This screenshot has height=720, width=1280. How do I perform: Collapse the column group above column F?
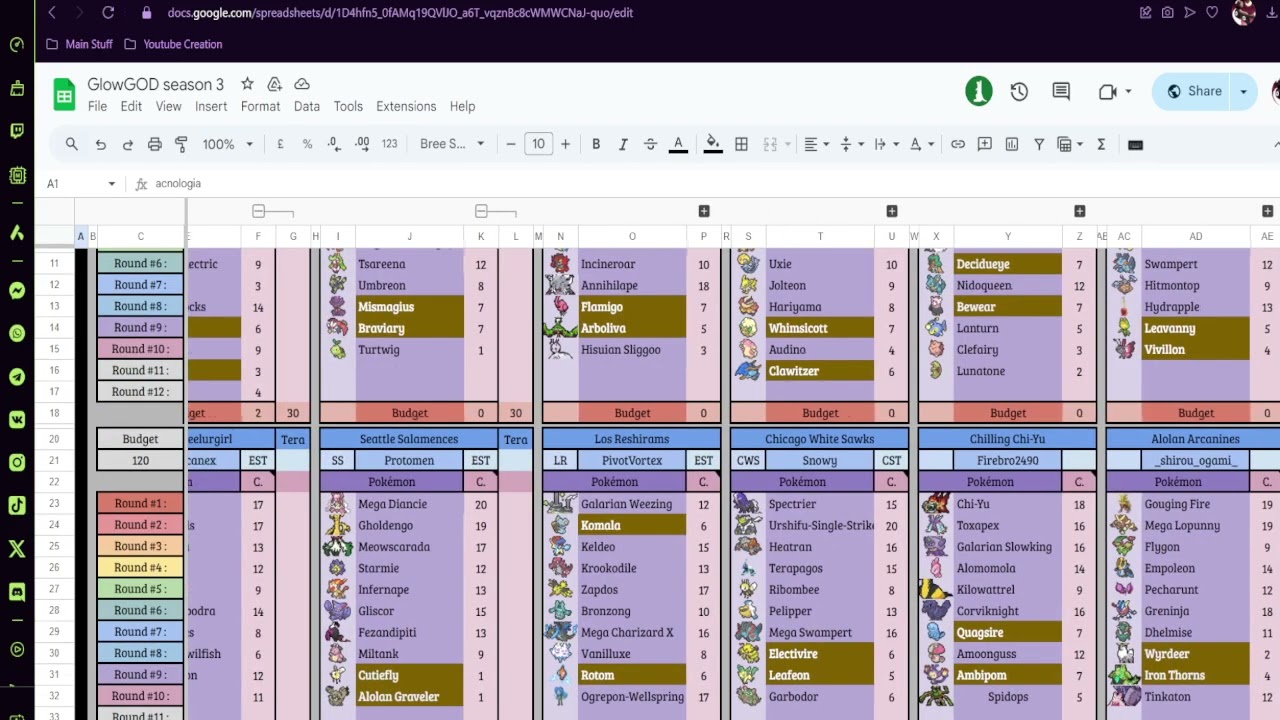tap(258, 211)
